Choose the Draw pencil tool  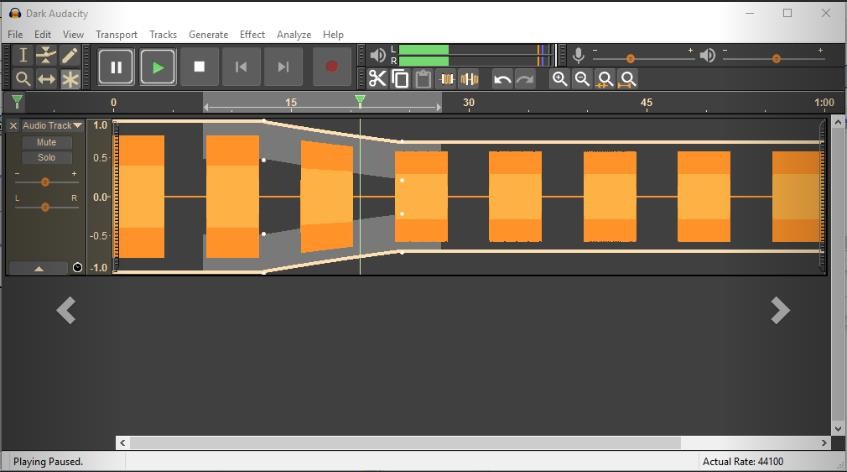click(70, 56)
